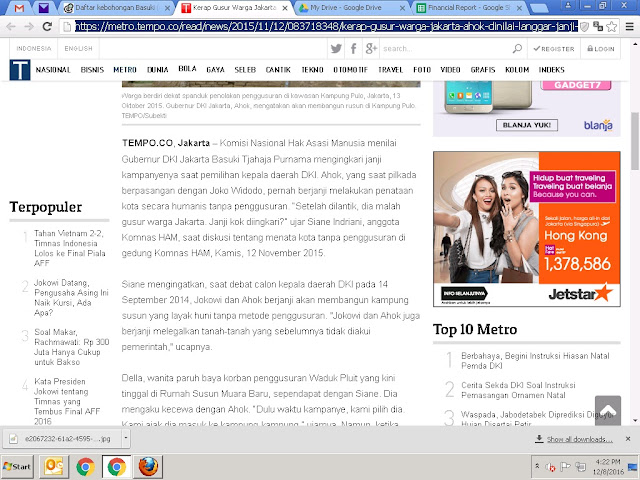Click the browser forward arrow
The width and height of the screenshot is (640, 480).
29,27
